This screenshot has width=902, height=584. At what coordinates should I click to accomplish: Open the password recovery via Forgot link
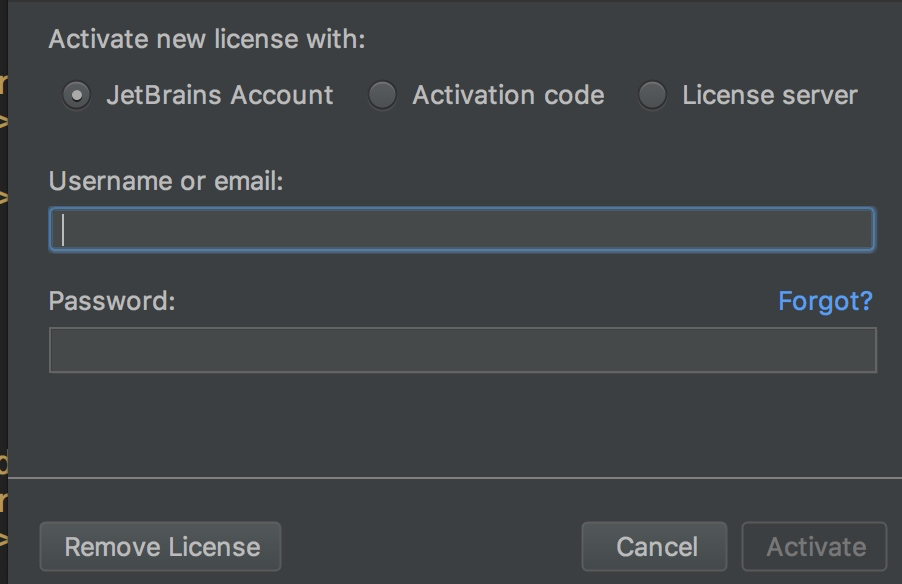(825, 300)
